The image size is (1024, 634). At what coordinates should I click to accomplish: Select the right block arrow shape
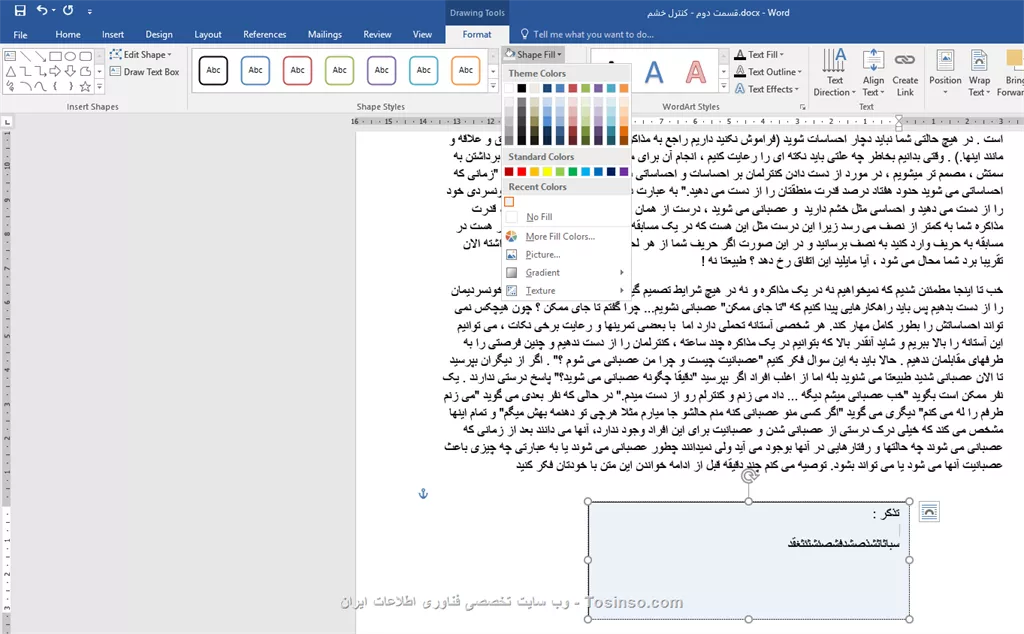click(56, 71)
